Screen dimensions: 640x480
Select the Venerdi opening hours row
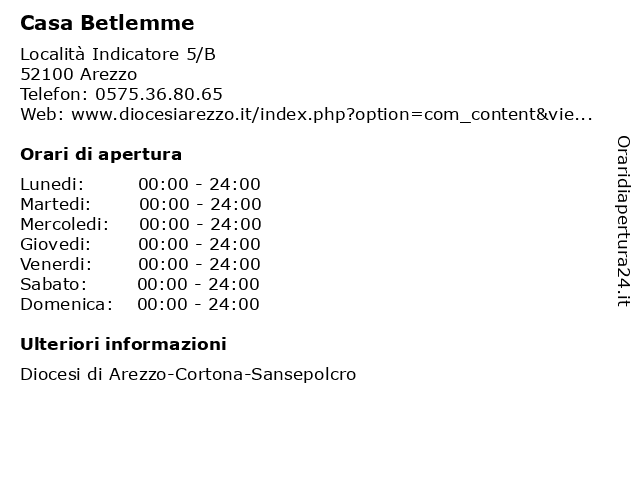[x=140, y=264]
